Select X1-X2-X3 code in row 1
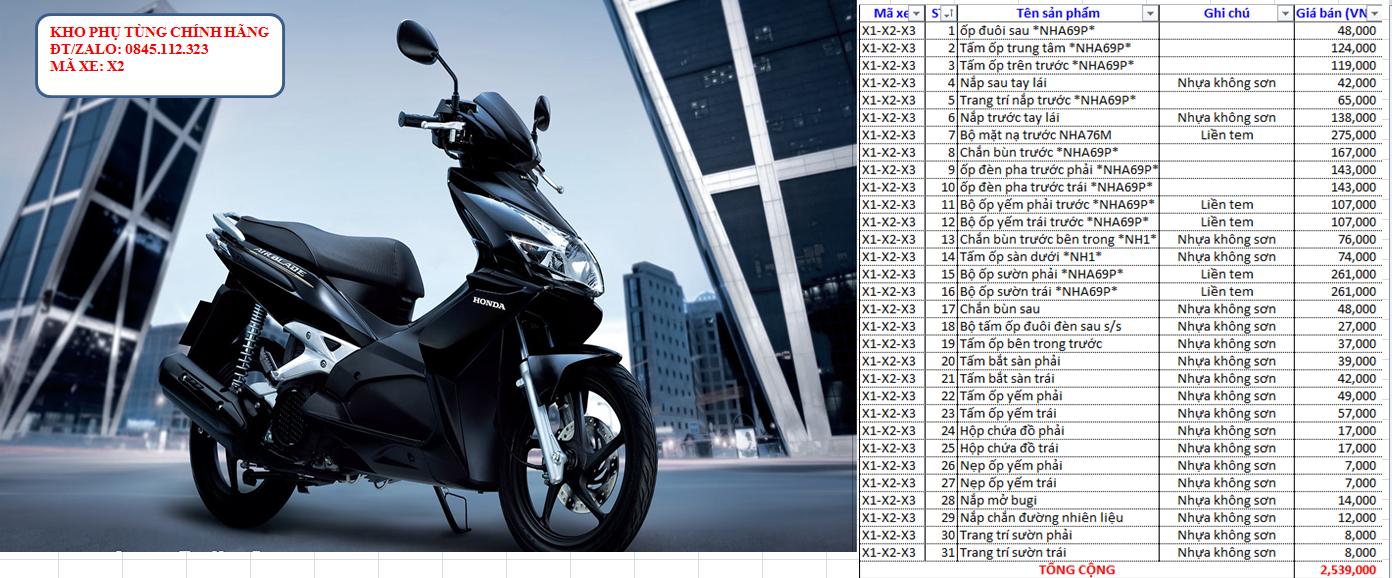The height and width of the screenshot is (578, 1392). tap(893, 31)
